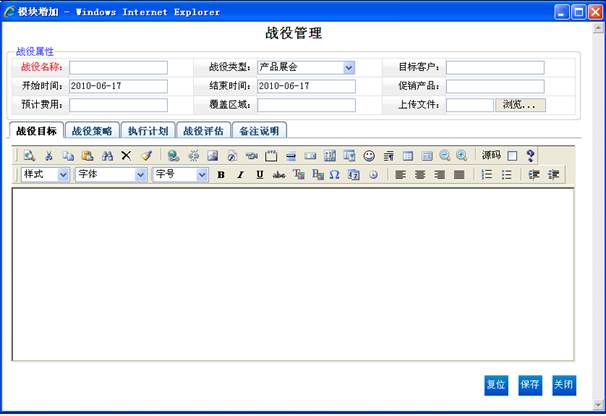The width and height of the screenshot is (606, 416).
Task: Toggle Underline in the editor toolbar
Action: pos(260,175)
